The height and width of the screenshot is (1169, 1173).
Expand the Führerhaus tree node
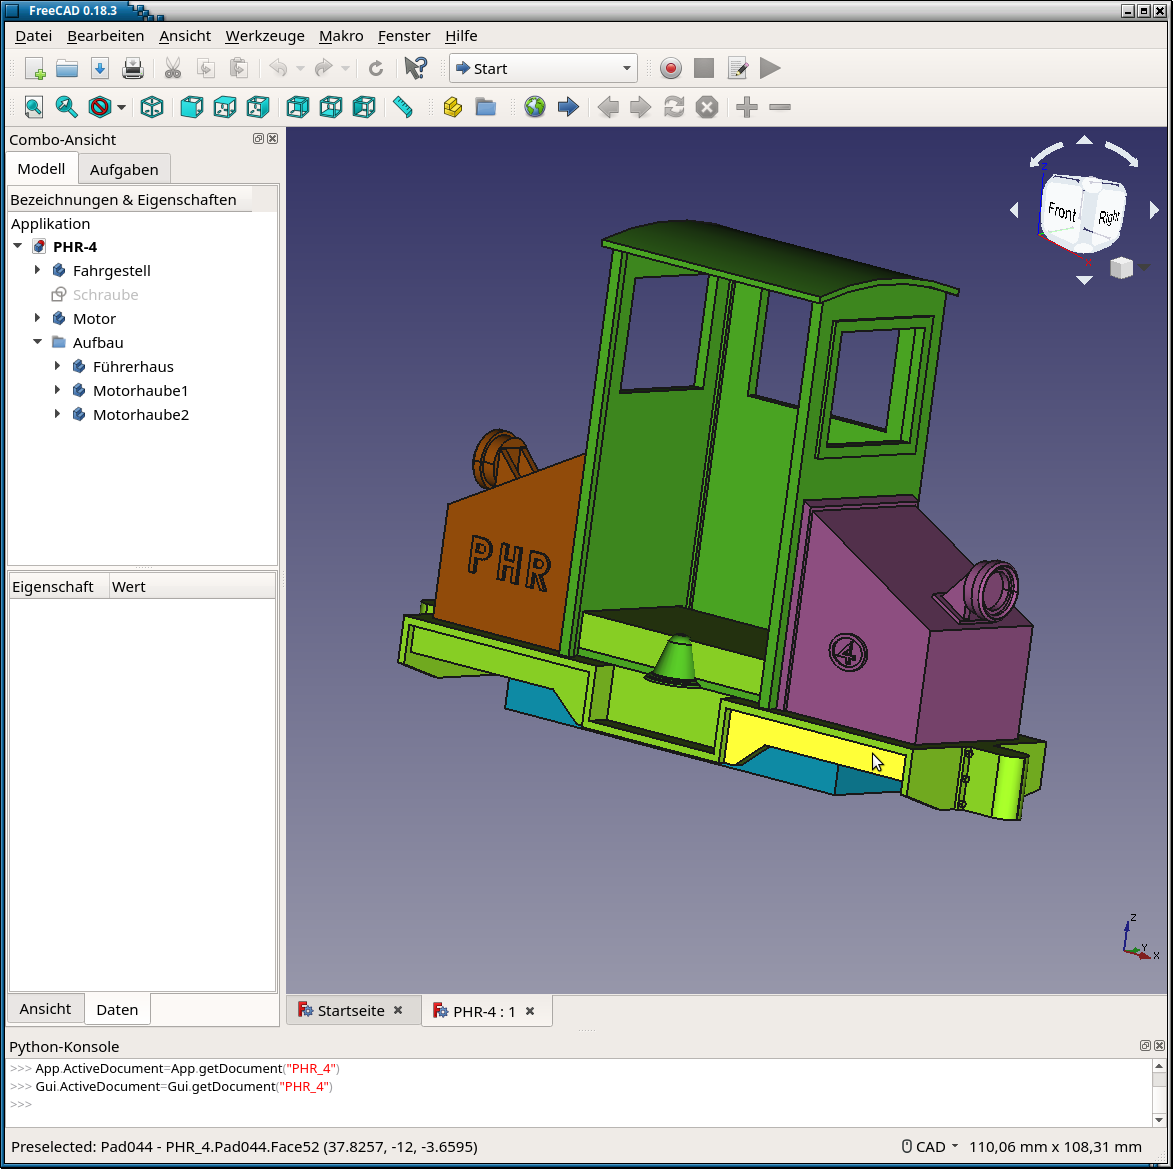point(58,366)
